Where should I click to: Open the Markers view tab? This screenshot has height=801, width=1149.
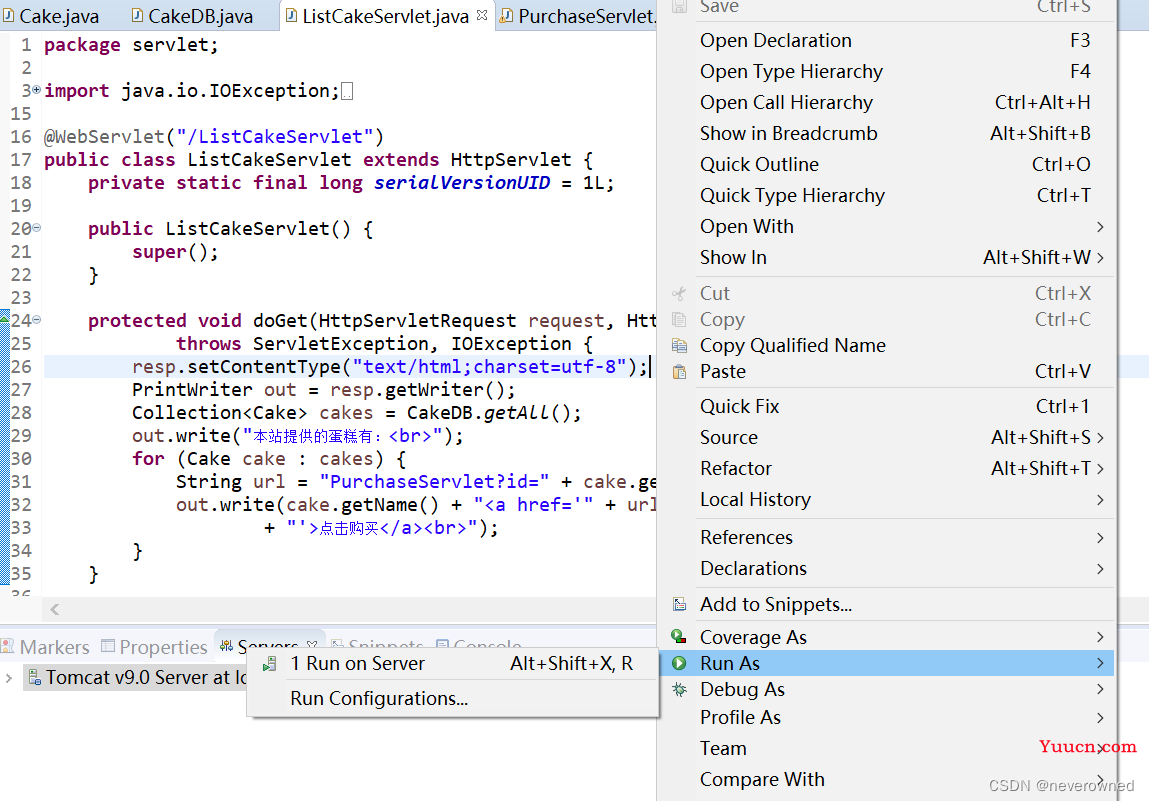click(54, 647)
